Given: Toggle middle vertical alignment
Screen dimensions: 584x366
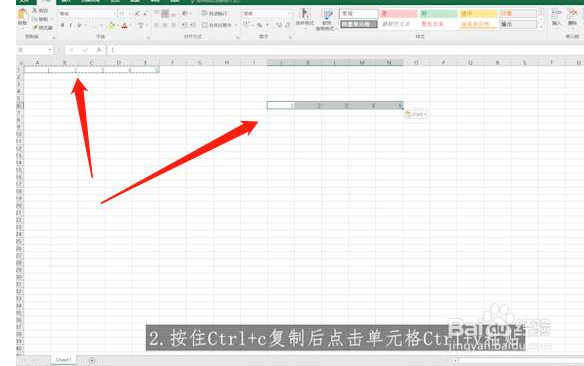Looking at the screenshot, I should pyautogui.click(x=165, y=14).
